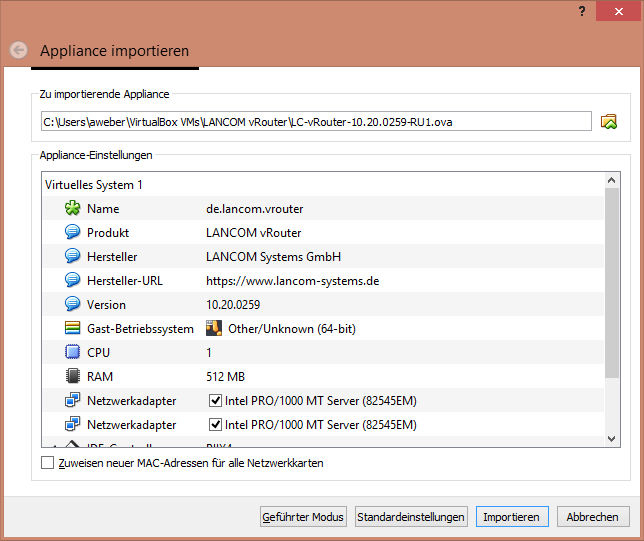Click the Gast-Betriebssystem row icon
The width and height of the screenshot is (644, 541).
click(72, 329)
